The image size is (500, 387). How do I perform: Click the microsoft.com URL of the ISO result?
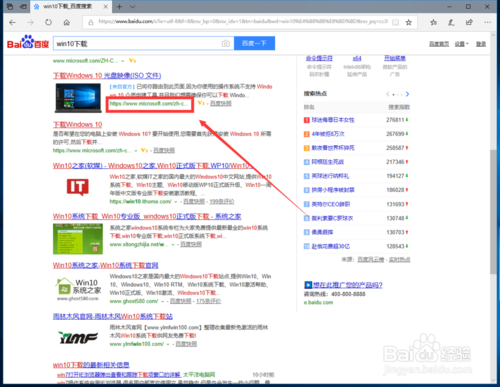(149, 104)
